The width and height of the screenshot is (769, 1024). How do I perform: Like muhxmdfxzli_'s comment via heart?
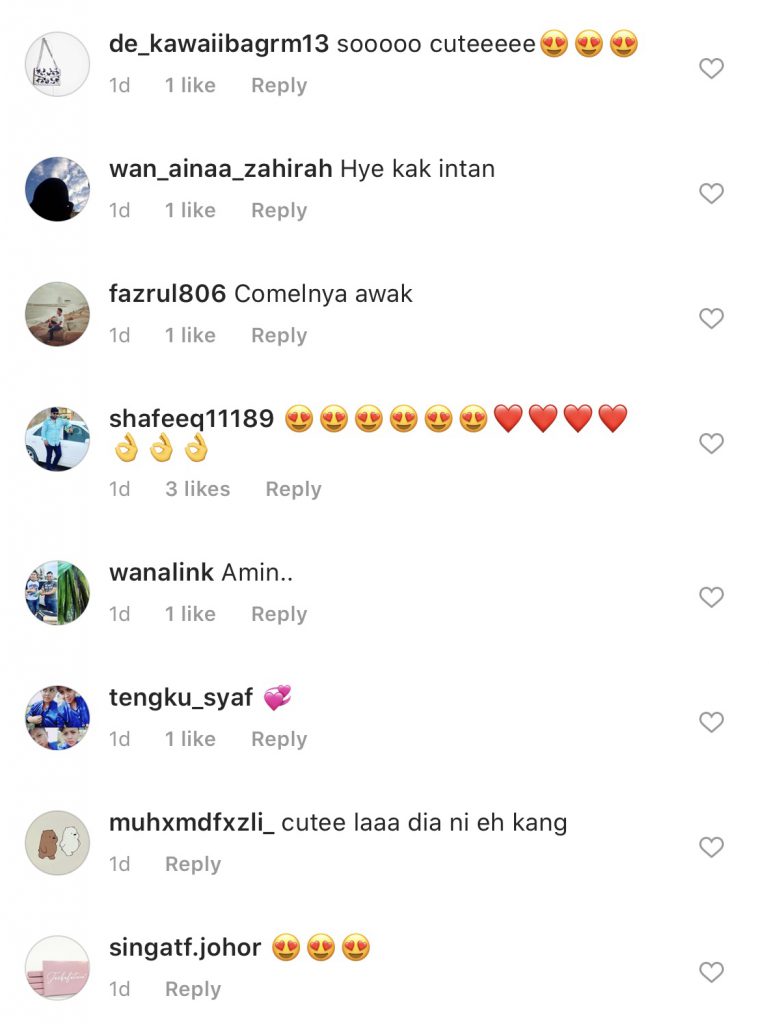[x=711, y=847]
